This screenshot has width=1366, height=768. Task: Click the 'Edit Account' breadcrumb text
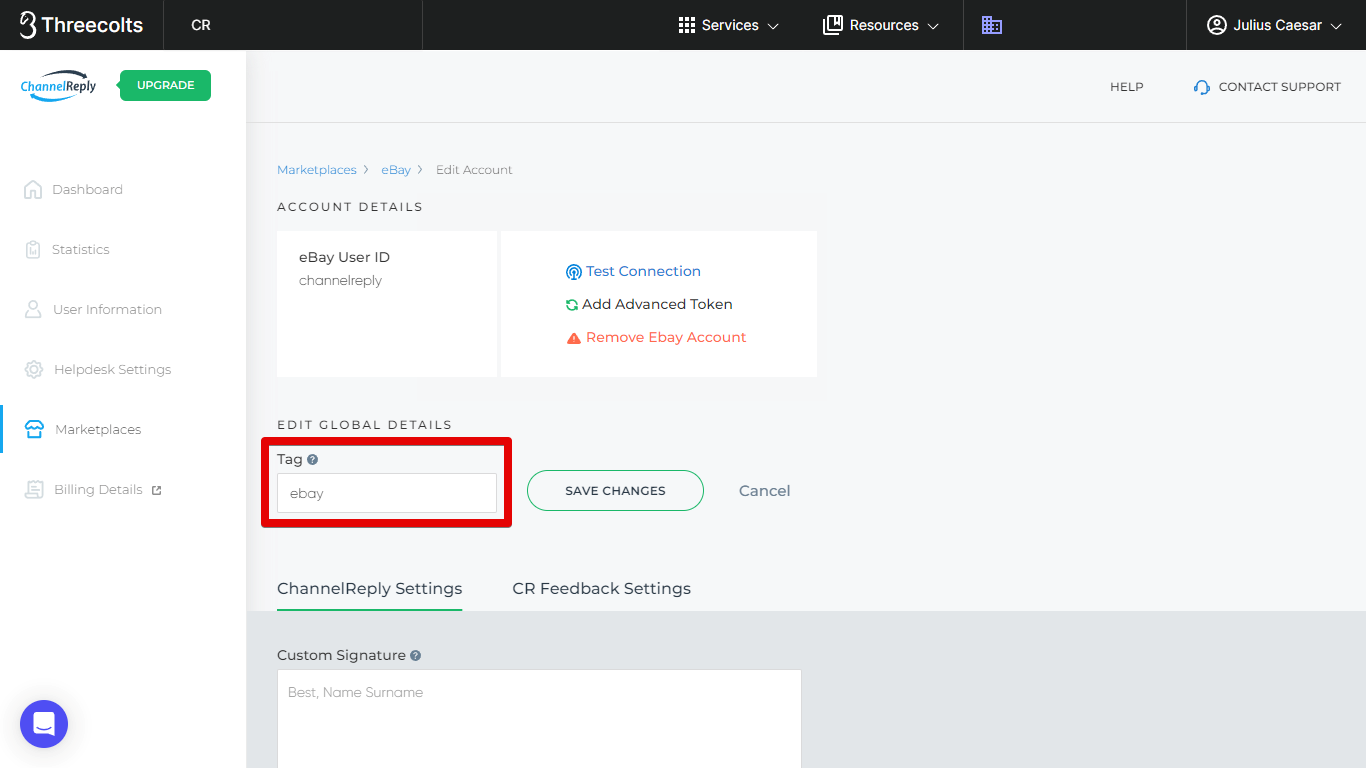(x=474, y=170)
